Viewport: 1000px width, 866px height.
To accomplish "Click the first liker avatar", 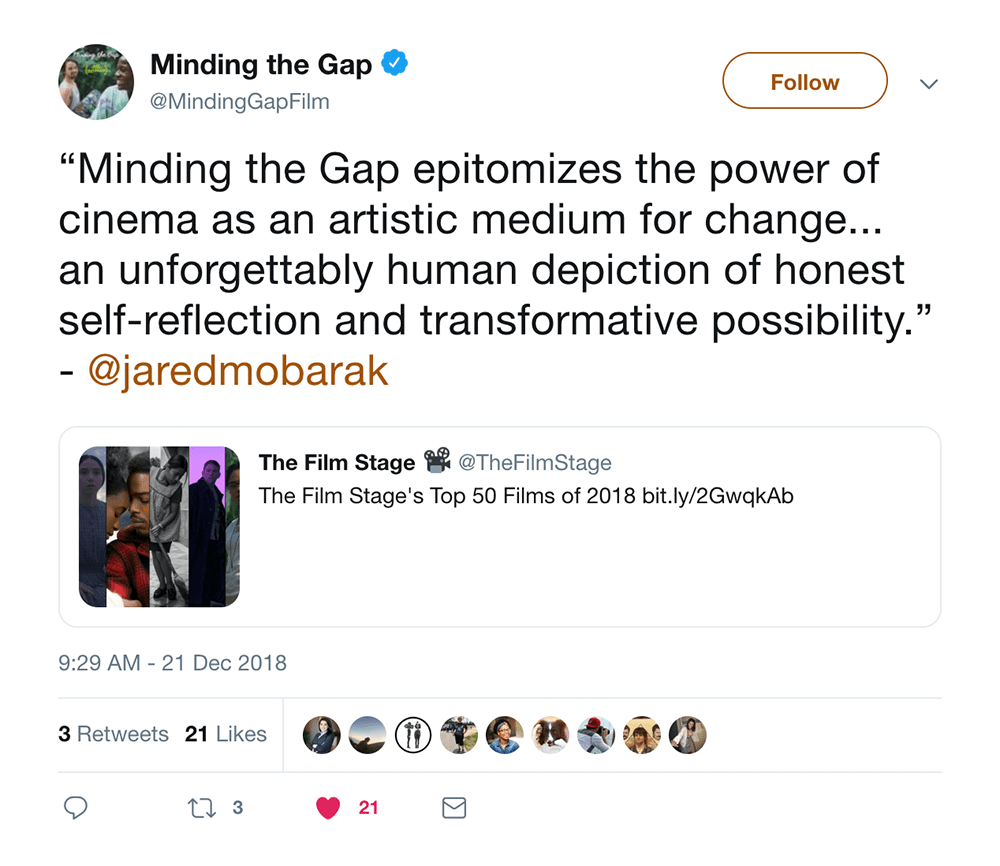I will [x=322, y=734].
